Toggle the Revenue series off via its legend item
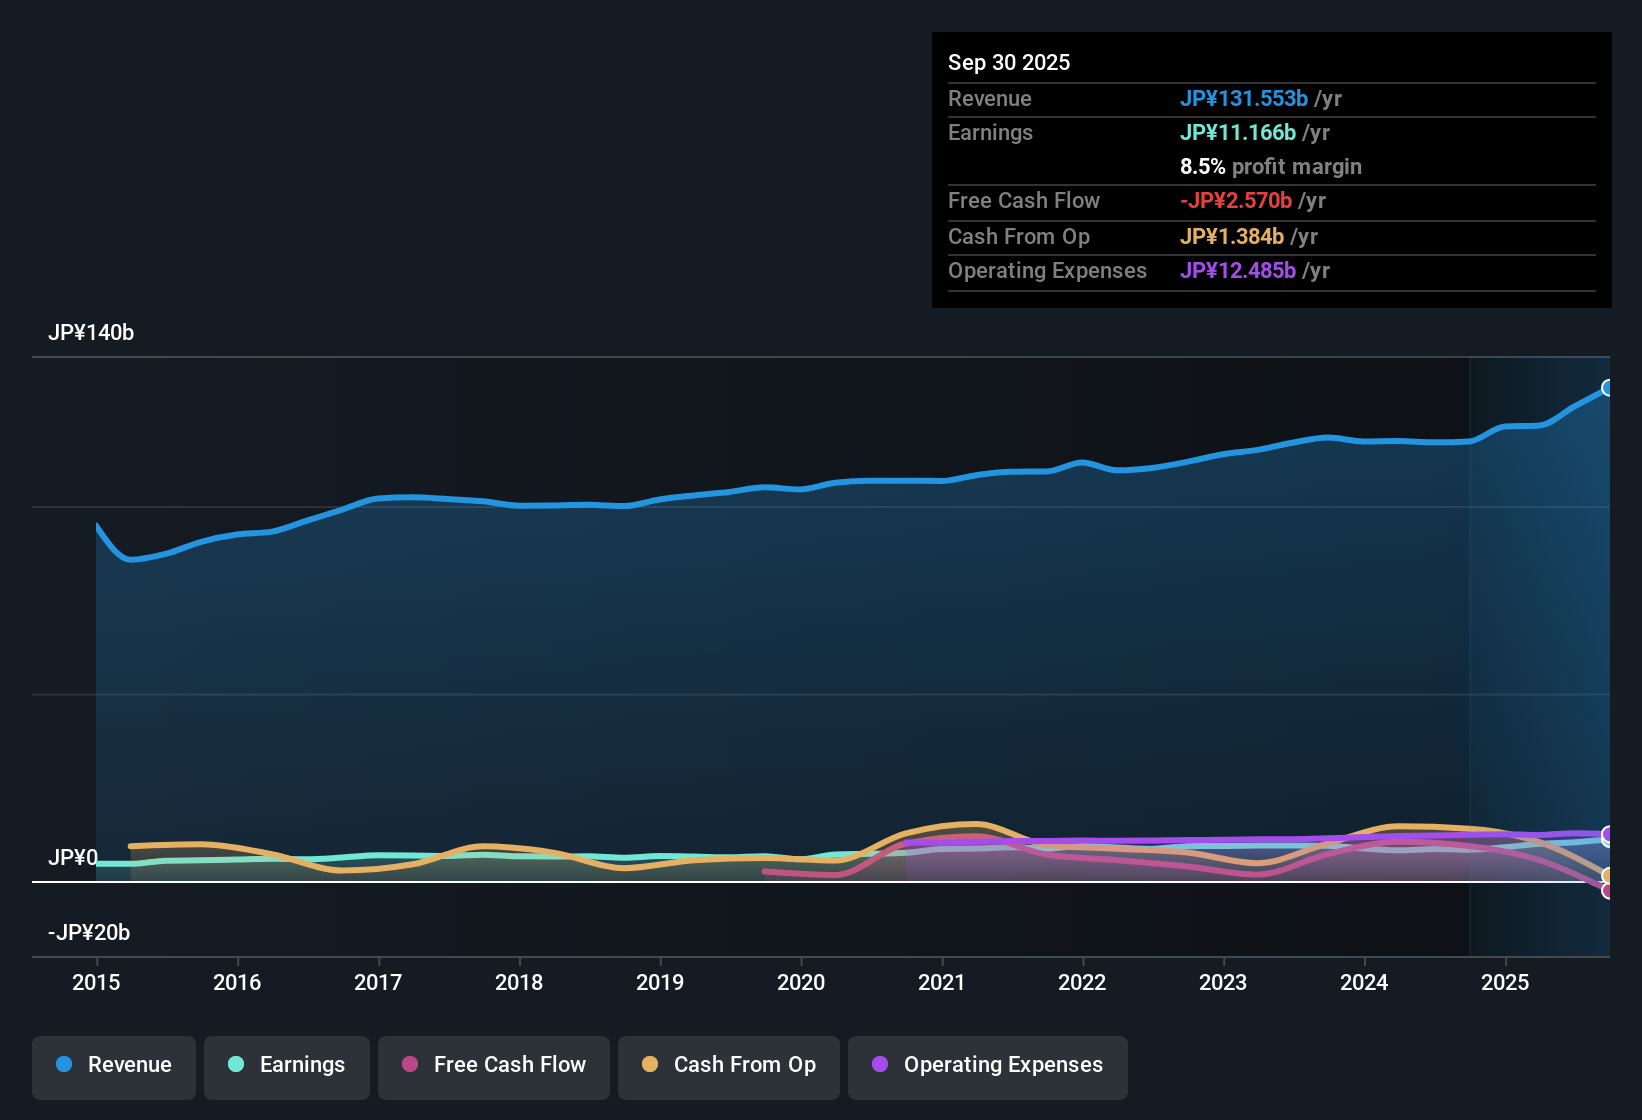The width and height of the screenshot is (1642, 1120). coord(113,1065)
